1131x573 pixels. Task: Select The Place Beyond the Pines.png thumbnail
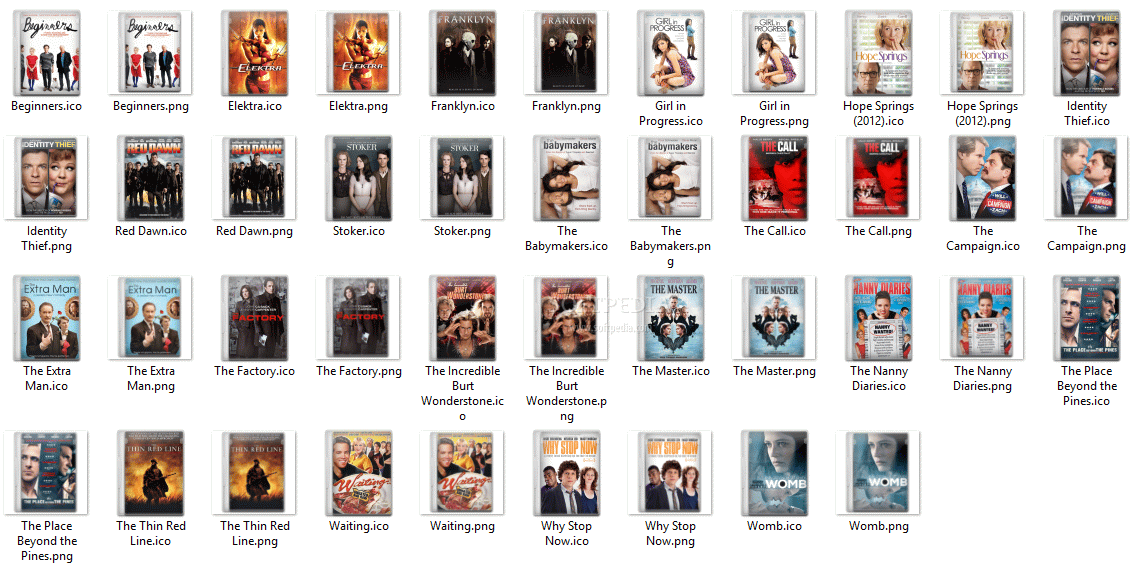[46, 473]
